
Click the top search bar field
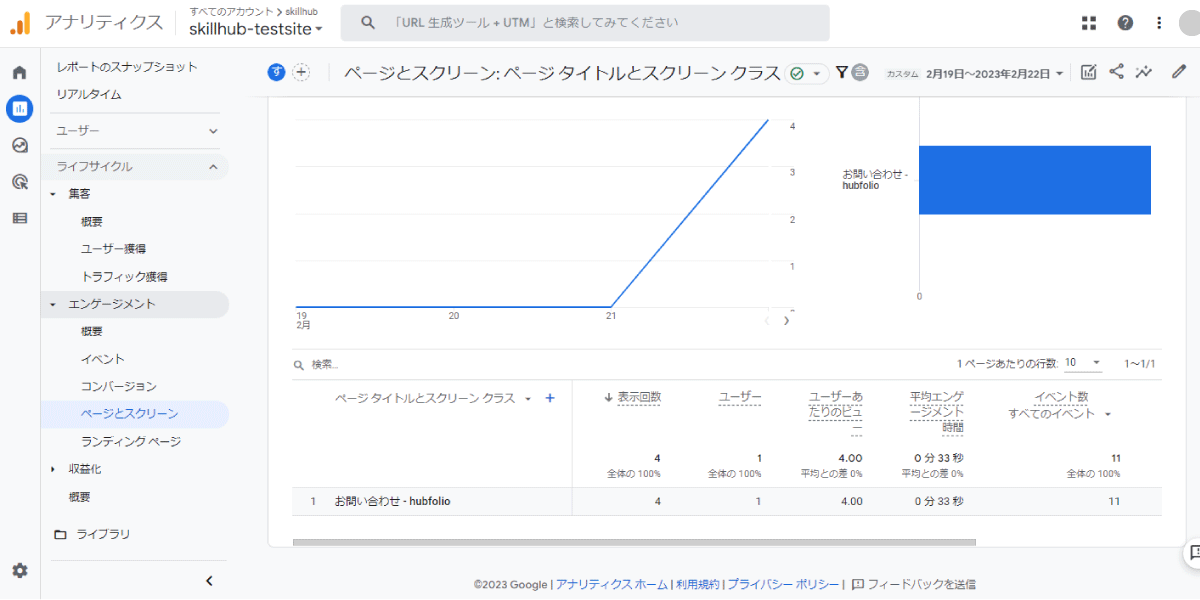pos(585,23)
